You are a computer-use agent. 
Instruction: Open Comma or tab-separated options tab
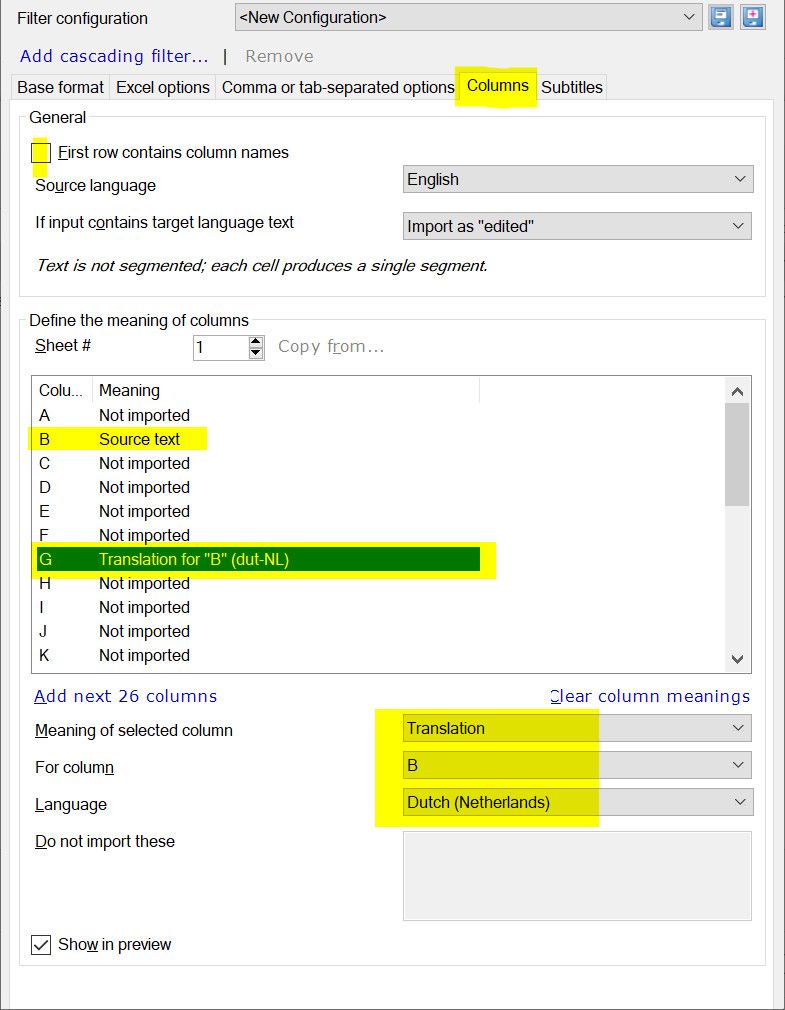pos(337,88)
